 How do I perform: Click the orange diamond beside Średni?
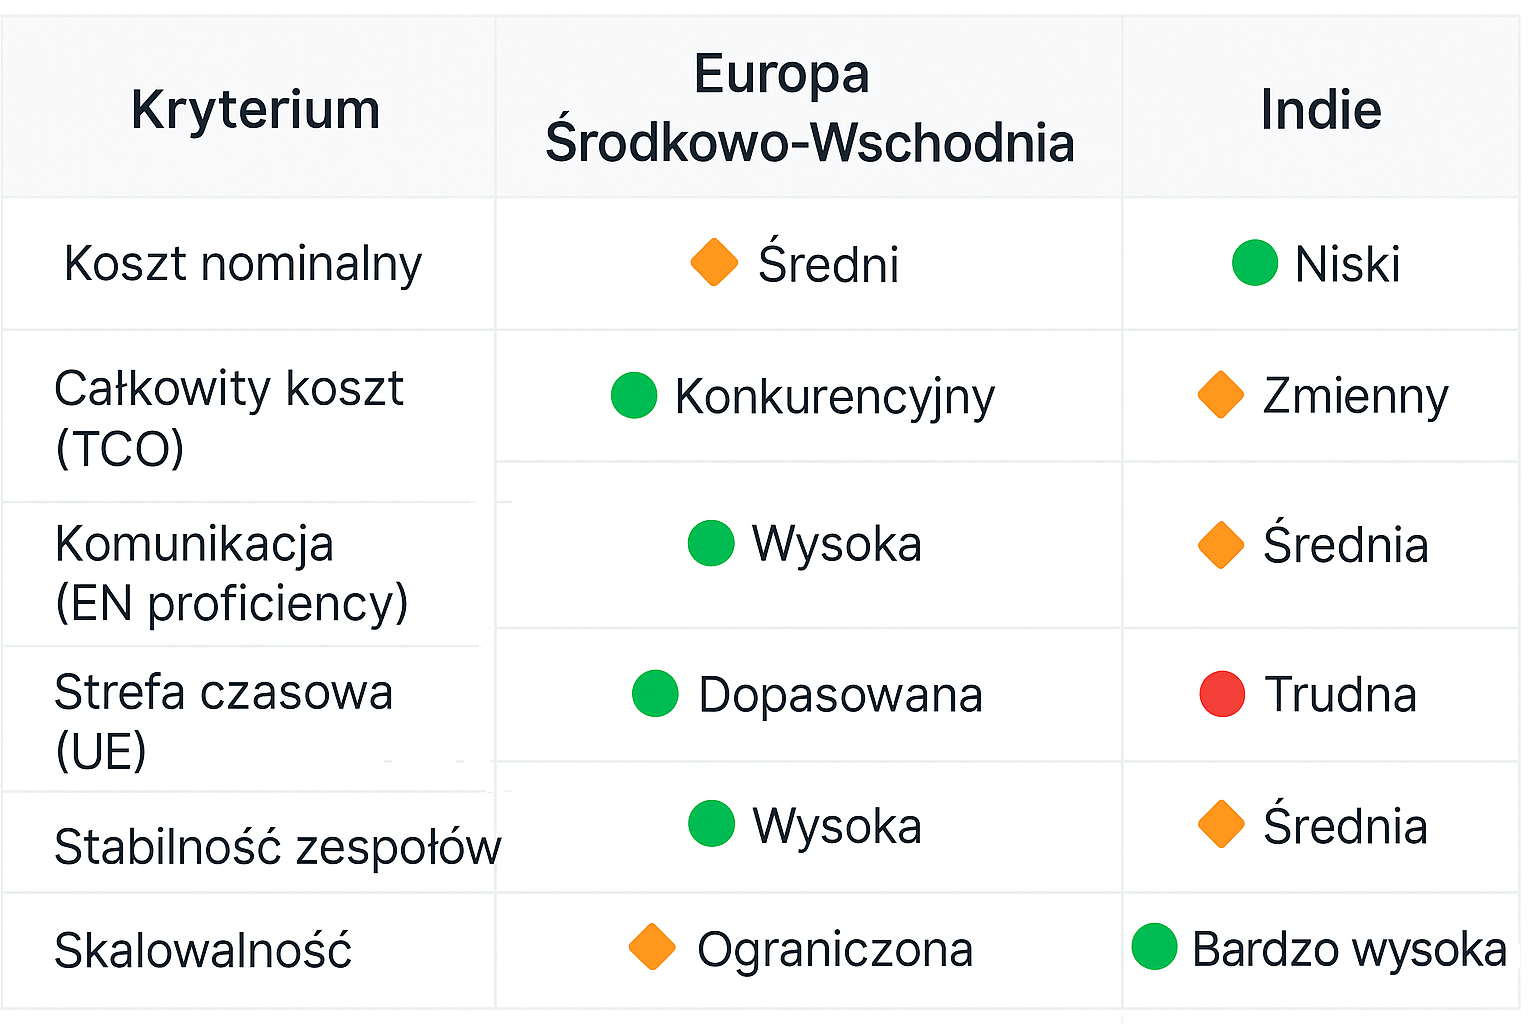[x=714, y=262]
